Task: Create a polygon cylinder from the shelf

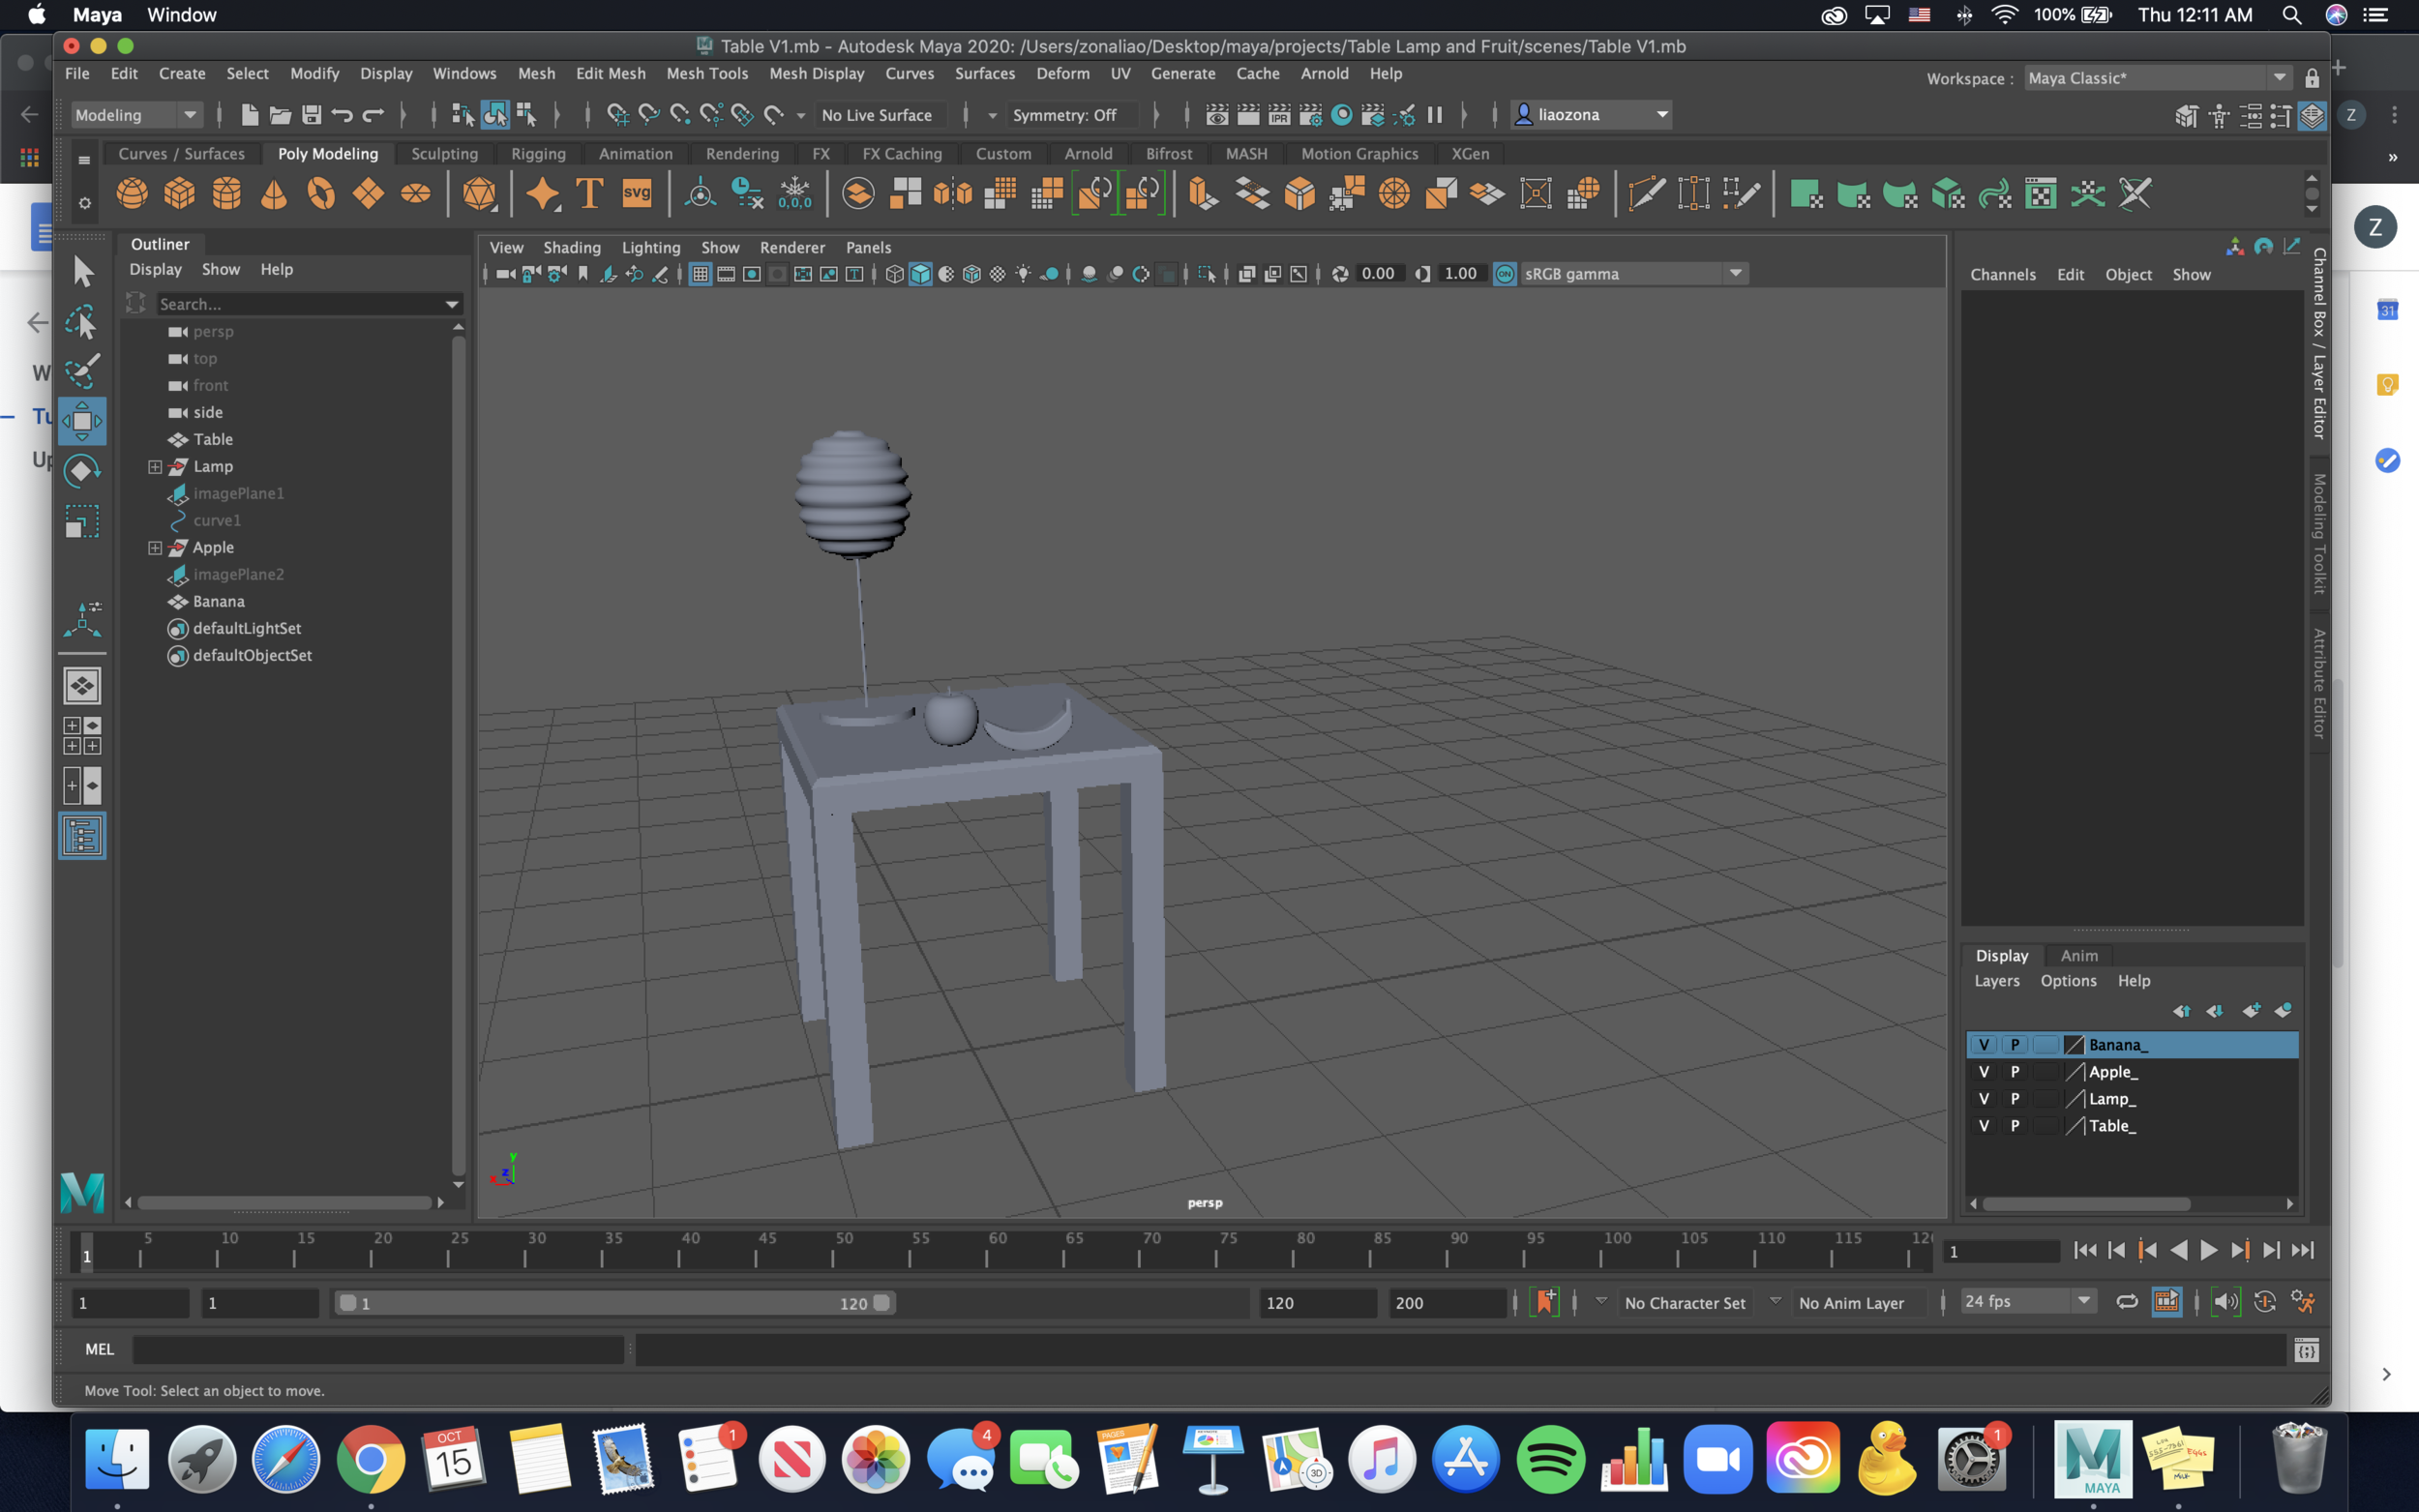Action: coord(227,193)
